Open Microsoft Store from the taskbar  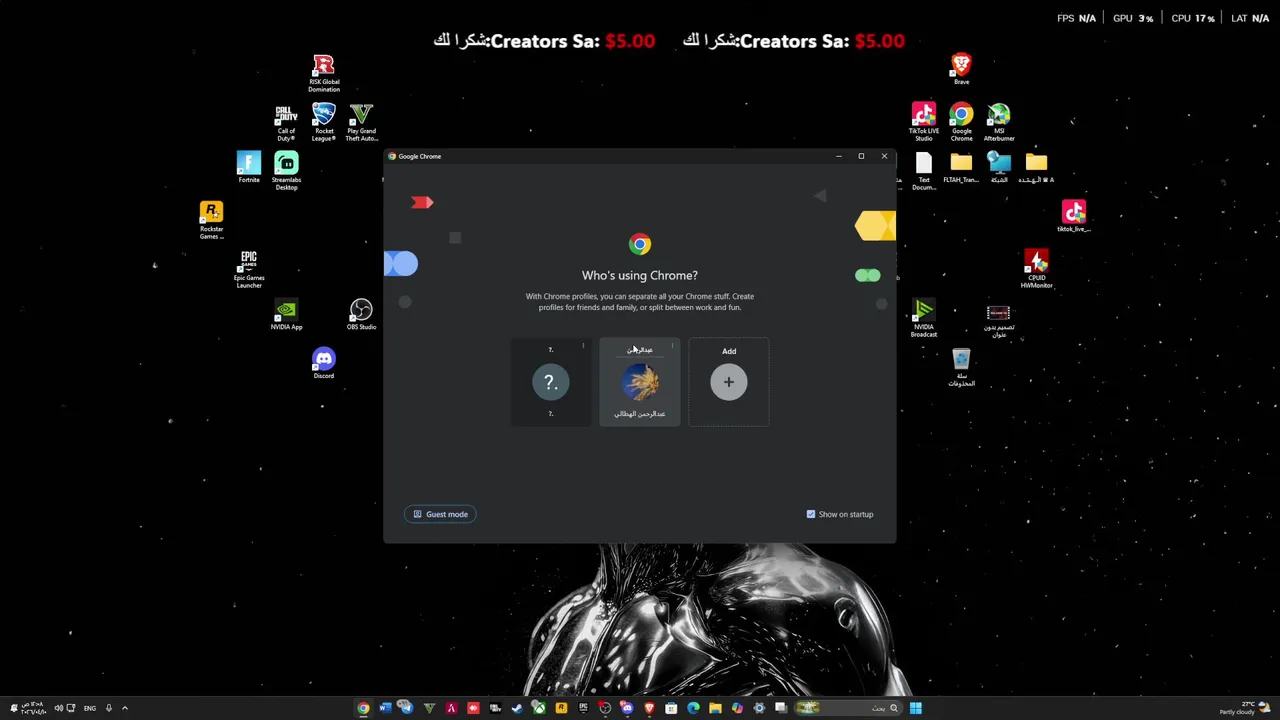[x=671, y=708]
